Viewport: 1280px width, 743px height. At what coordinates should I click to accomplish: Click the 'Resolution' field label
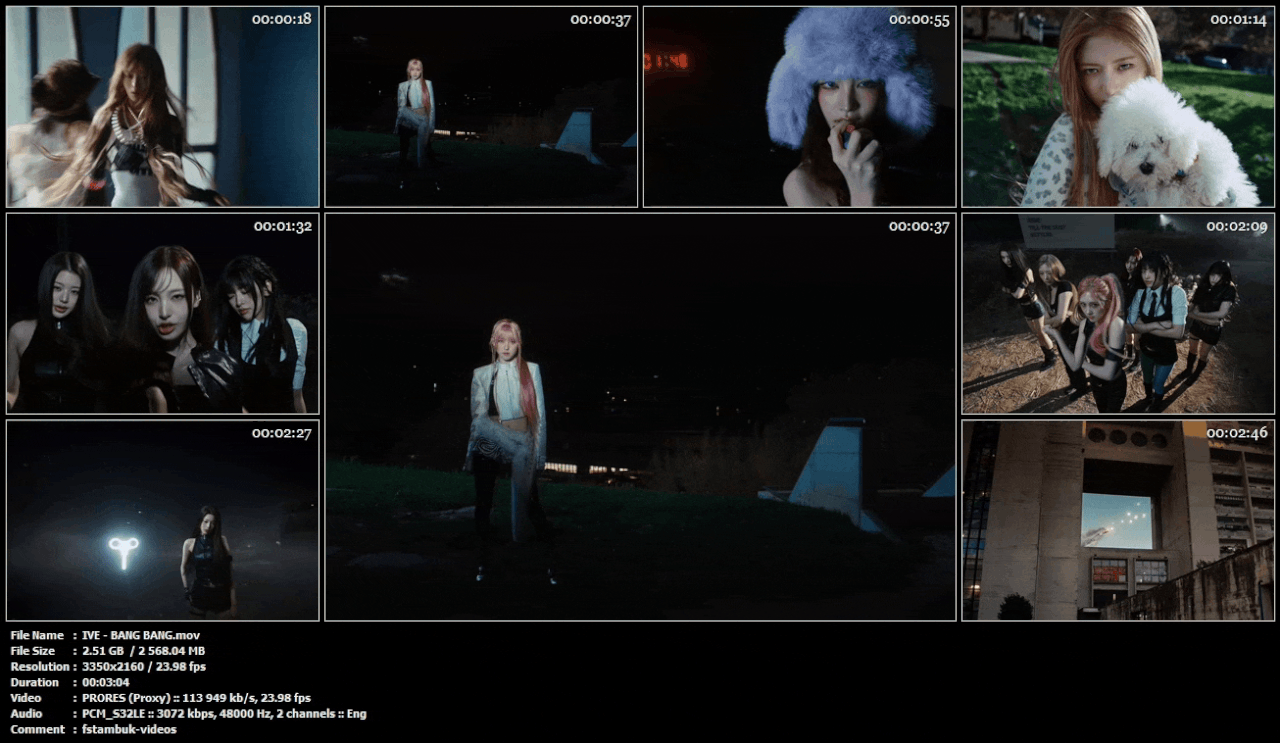40,667
